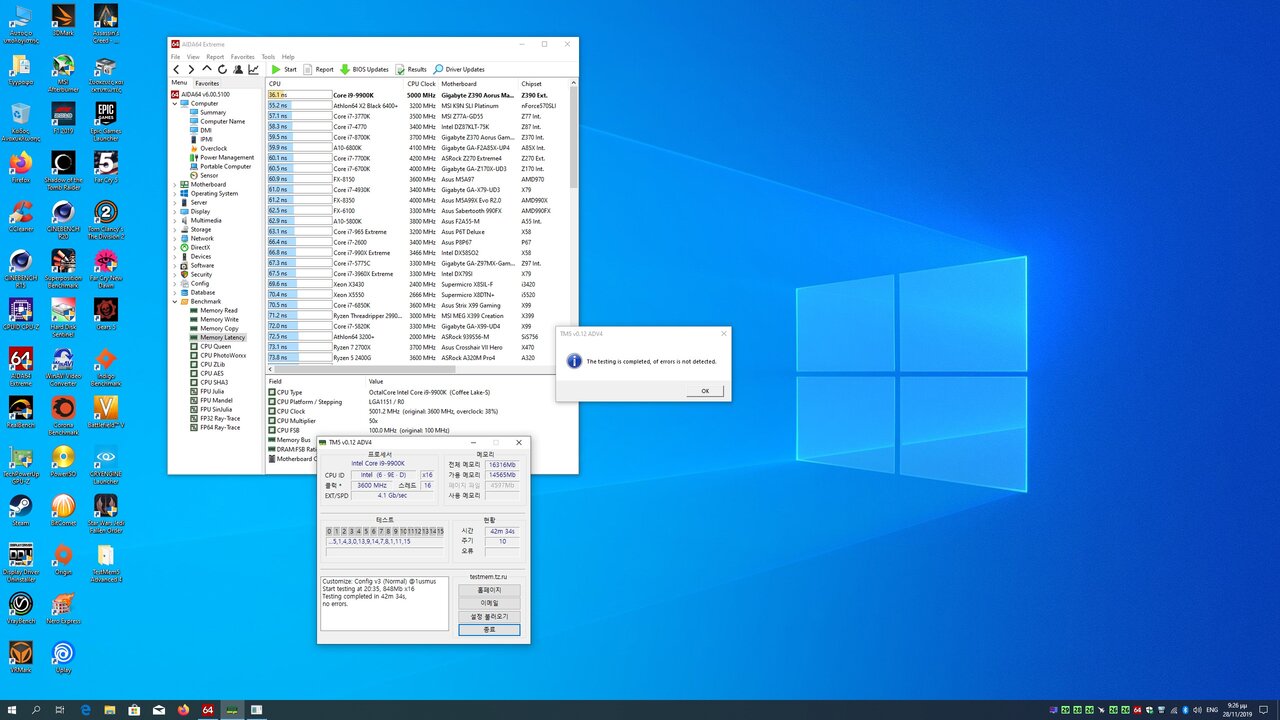1280x720 pixels.
Task: Sort by CPU Clock column header
Action: 421,83
